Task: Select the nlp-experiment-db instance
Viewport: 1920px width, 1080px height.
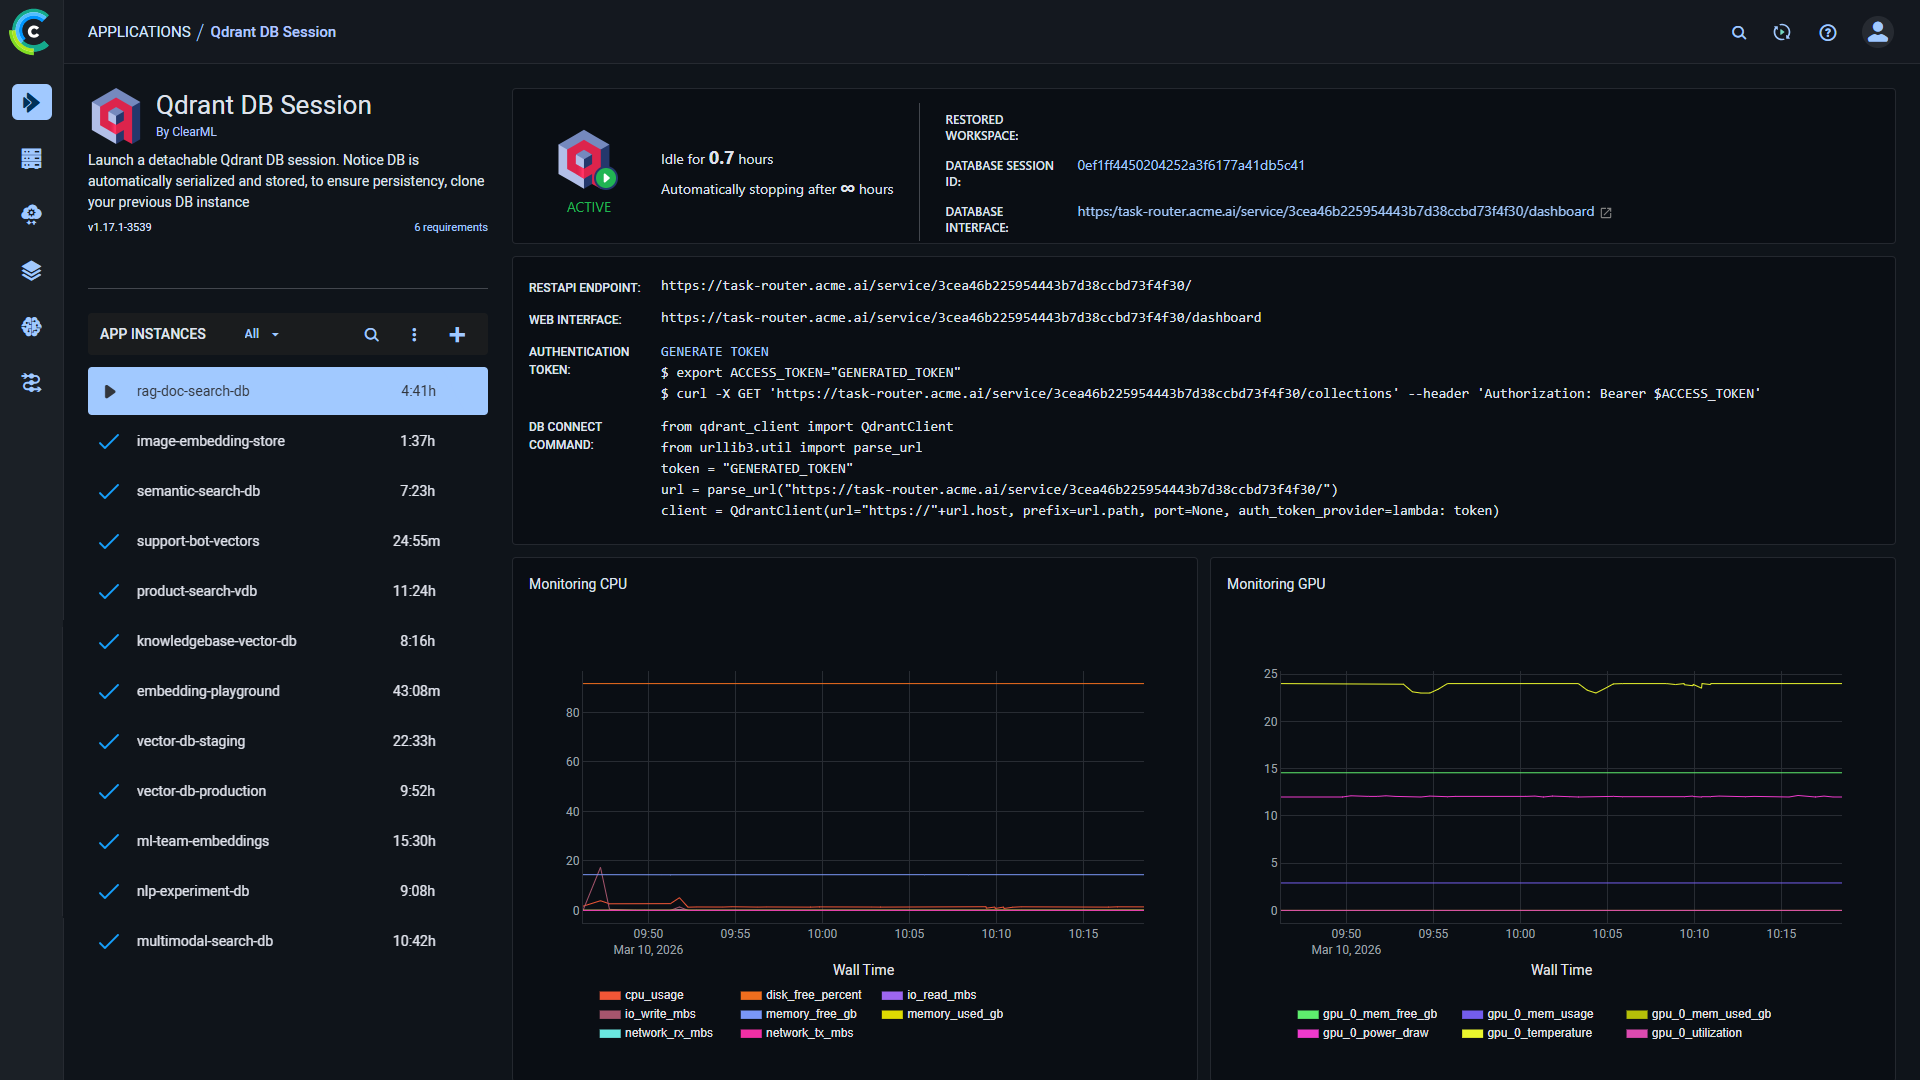Action: tap(288, 891)
